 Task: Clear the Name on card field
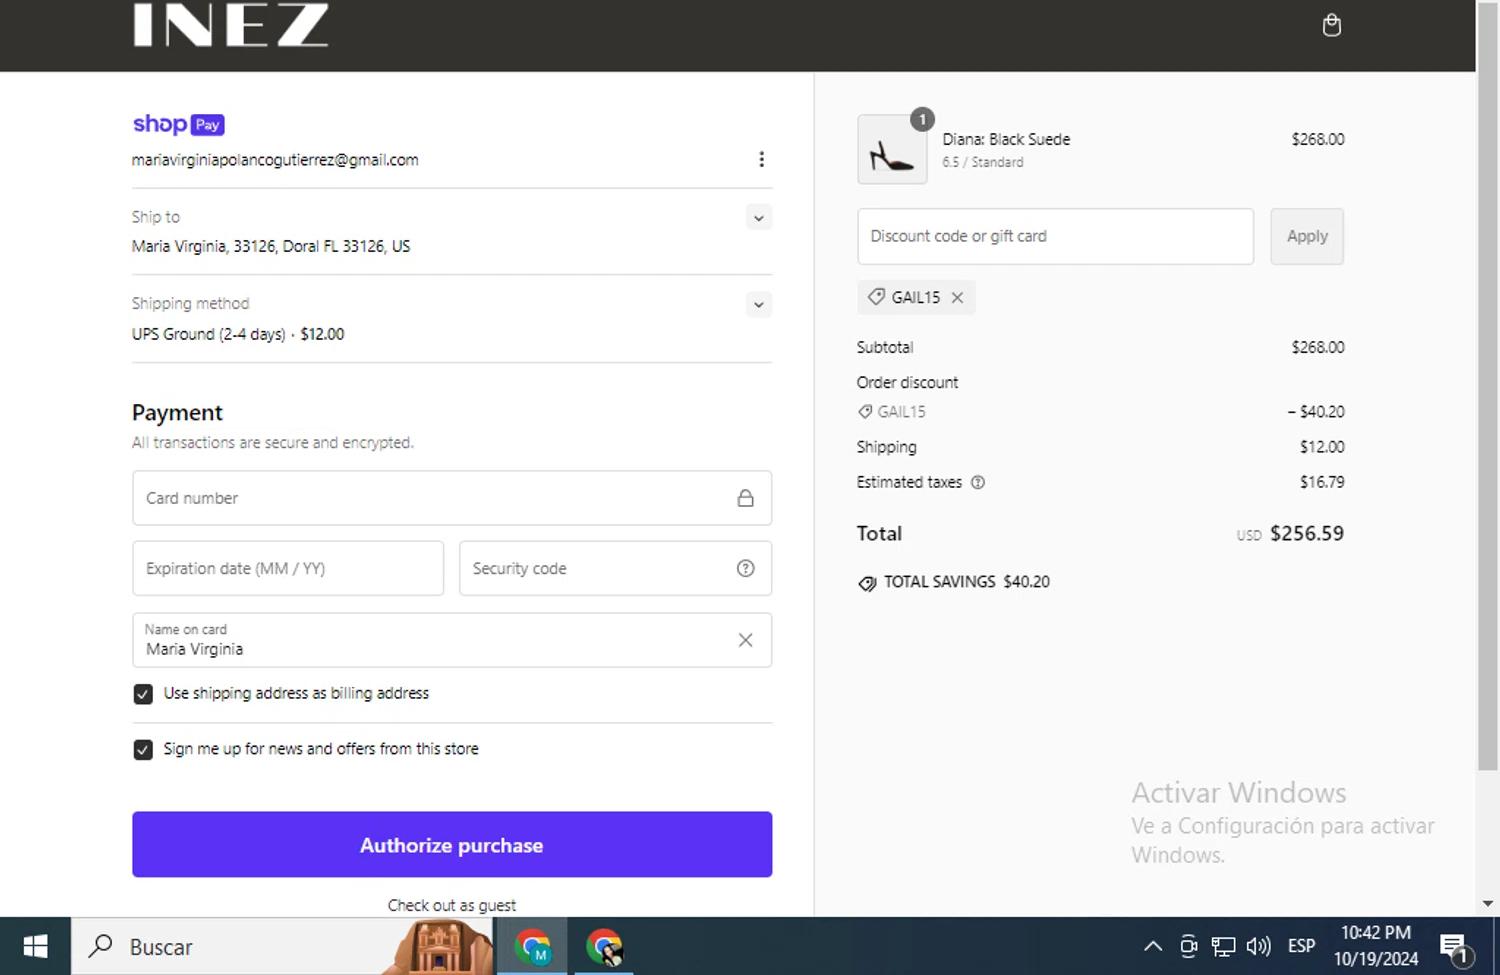pyautogui.click(x=745, y=640)
